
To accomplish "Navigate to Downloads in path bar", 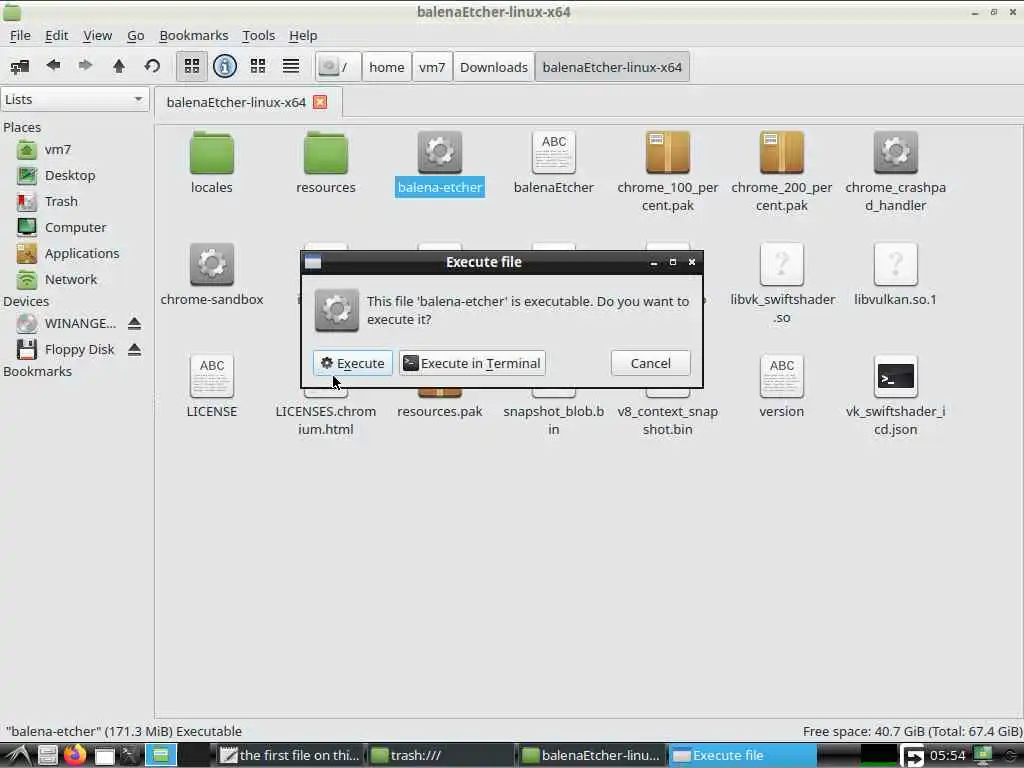I will click(x=494, y=67).
